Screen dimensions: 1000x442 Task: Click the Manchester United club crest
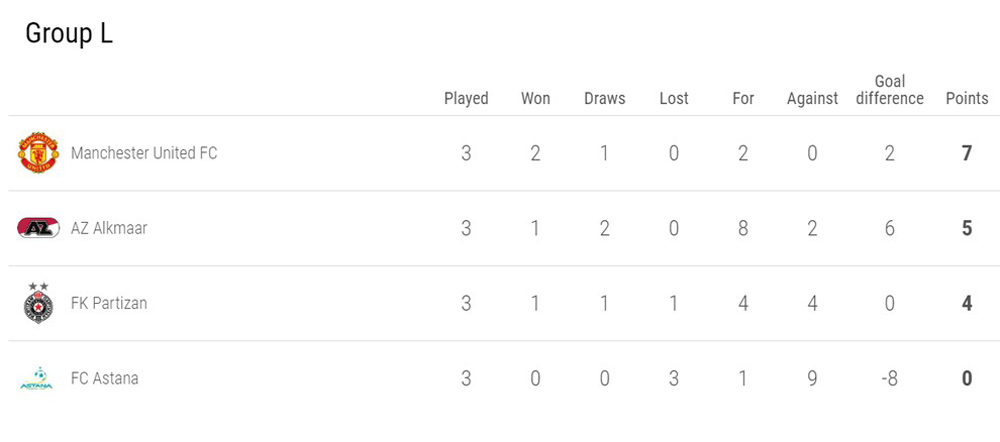point(39,153)
